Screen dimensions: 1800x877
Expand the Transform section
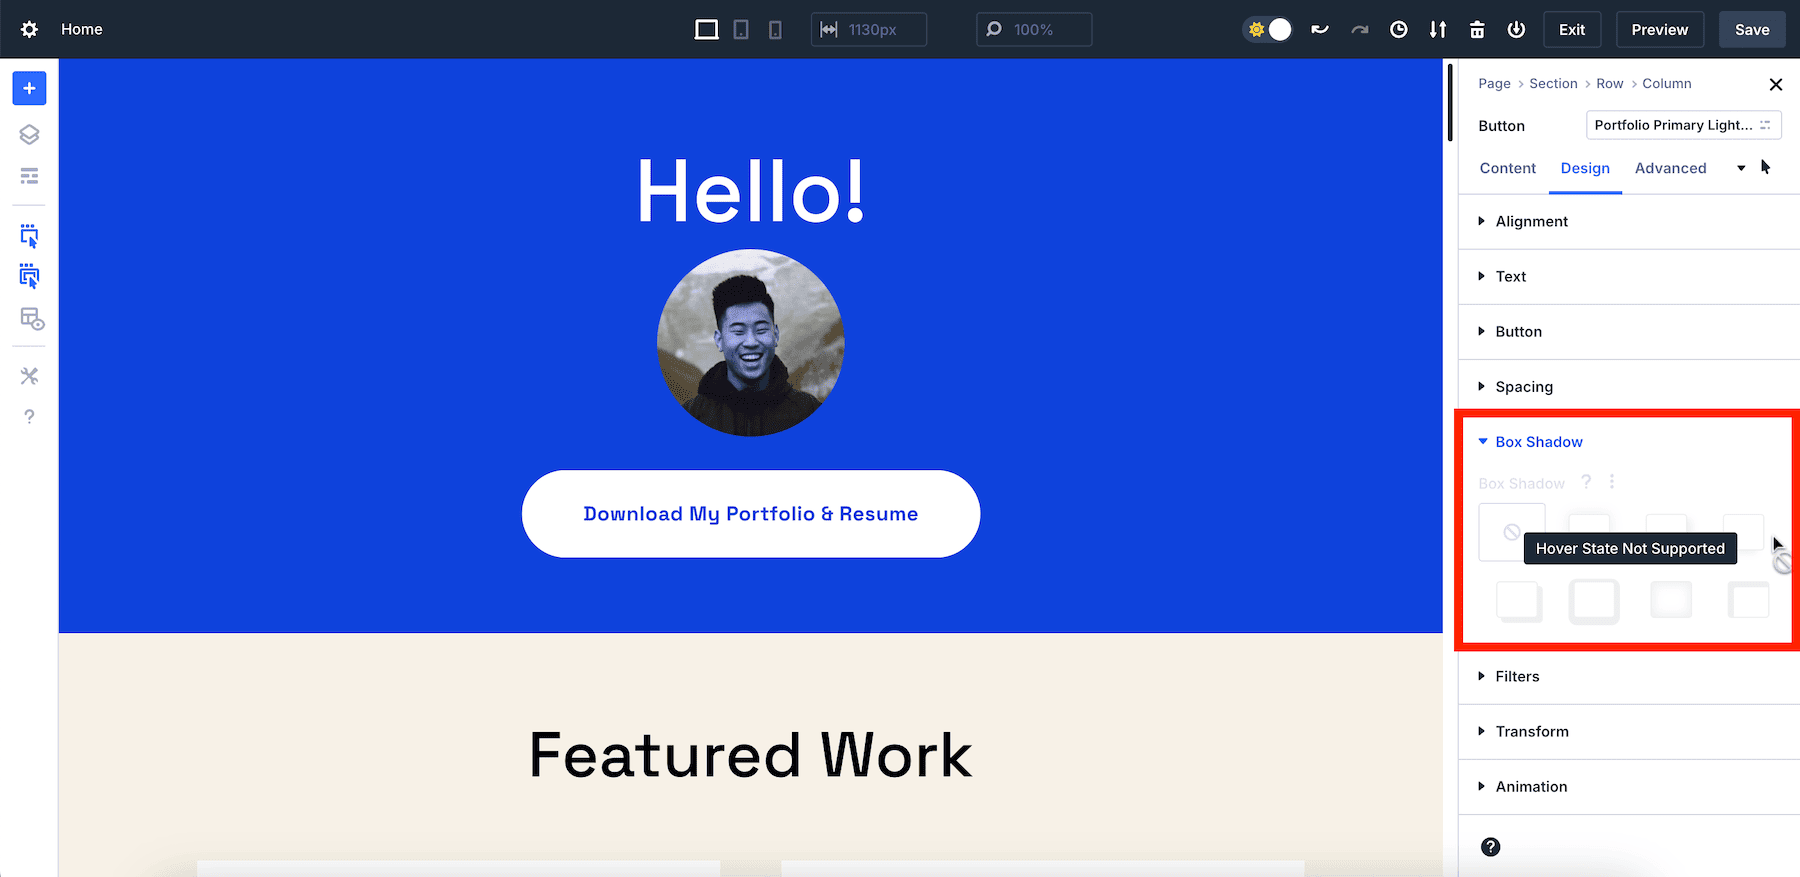click(x=1629, y=732)
